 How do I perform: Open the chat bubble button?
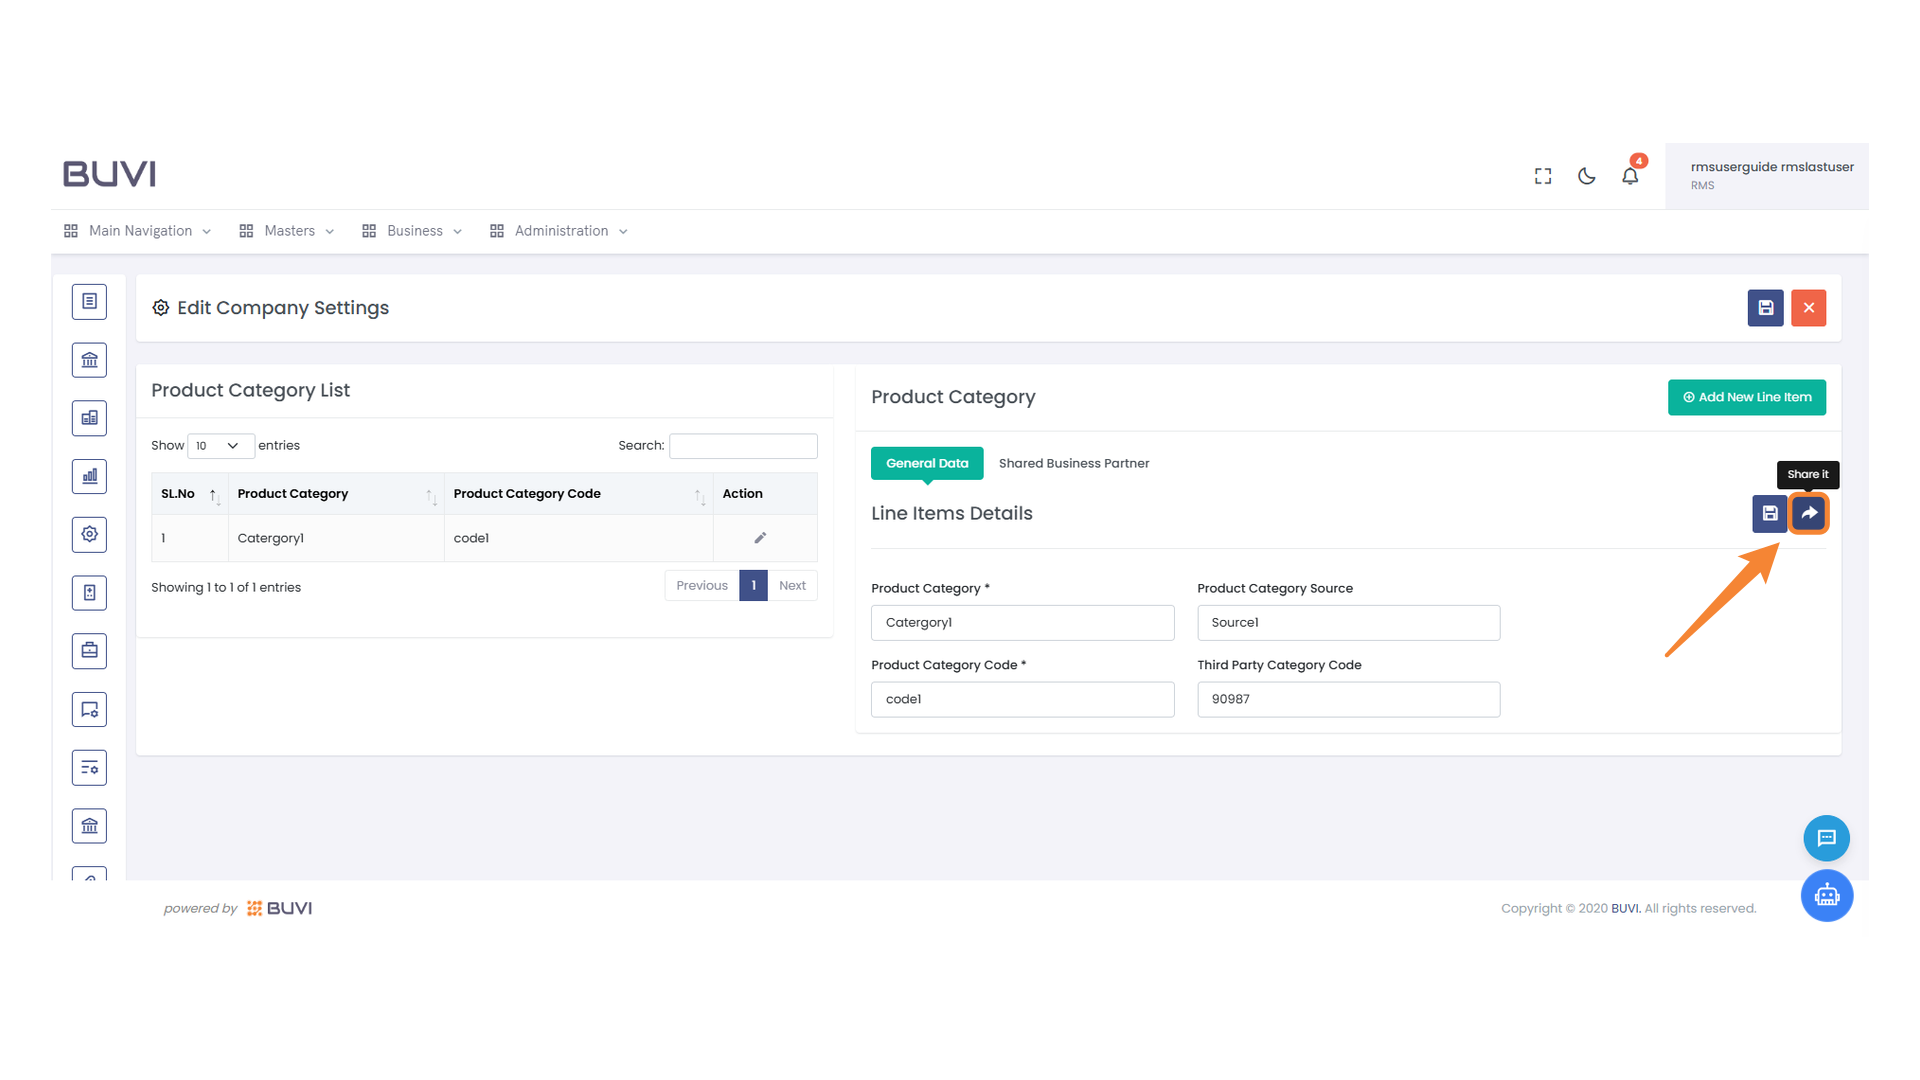[1826, 838]
